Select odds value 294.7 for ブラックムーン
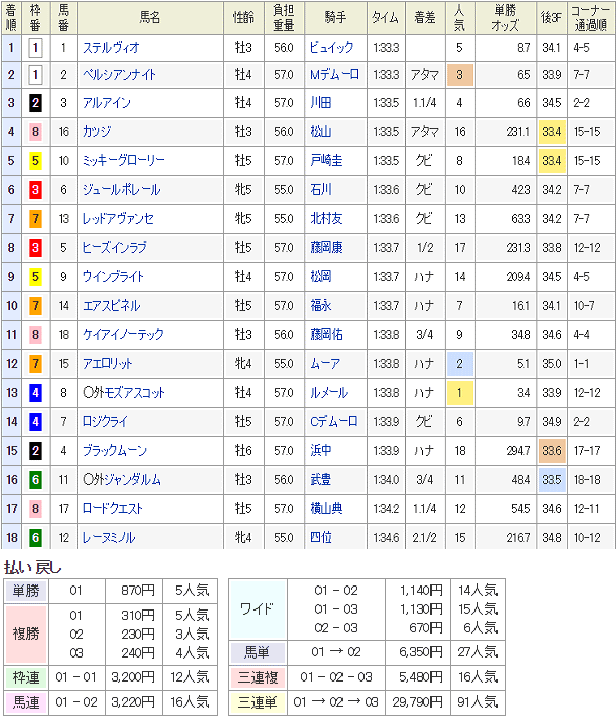This screenshot has width=616, height=717. [x=518, y=451]
